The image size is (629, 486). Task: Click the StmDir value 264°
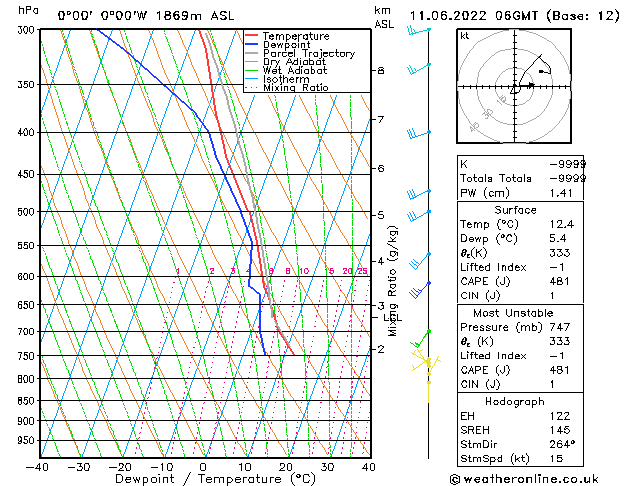click(562, 445)
